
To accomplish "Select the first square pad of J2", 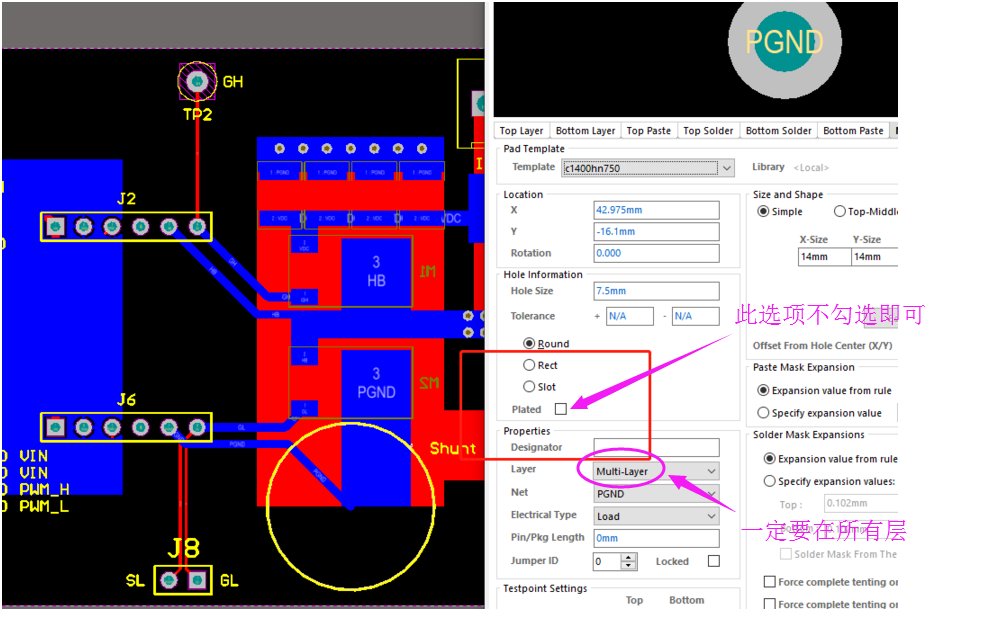I will pyautogui.click(x=55, y=226).
